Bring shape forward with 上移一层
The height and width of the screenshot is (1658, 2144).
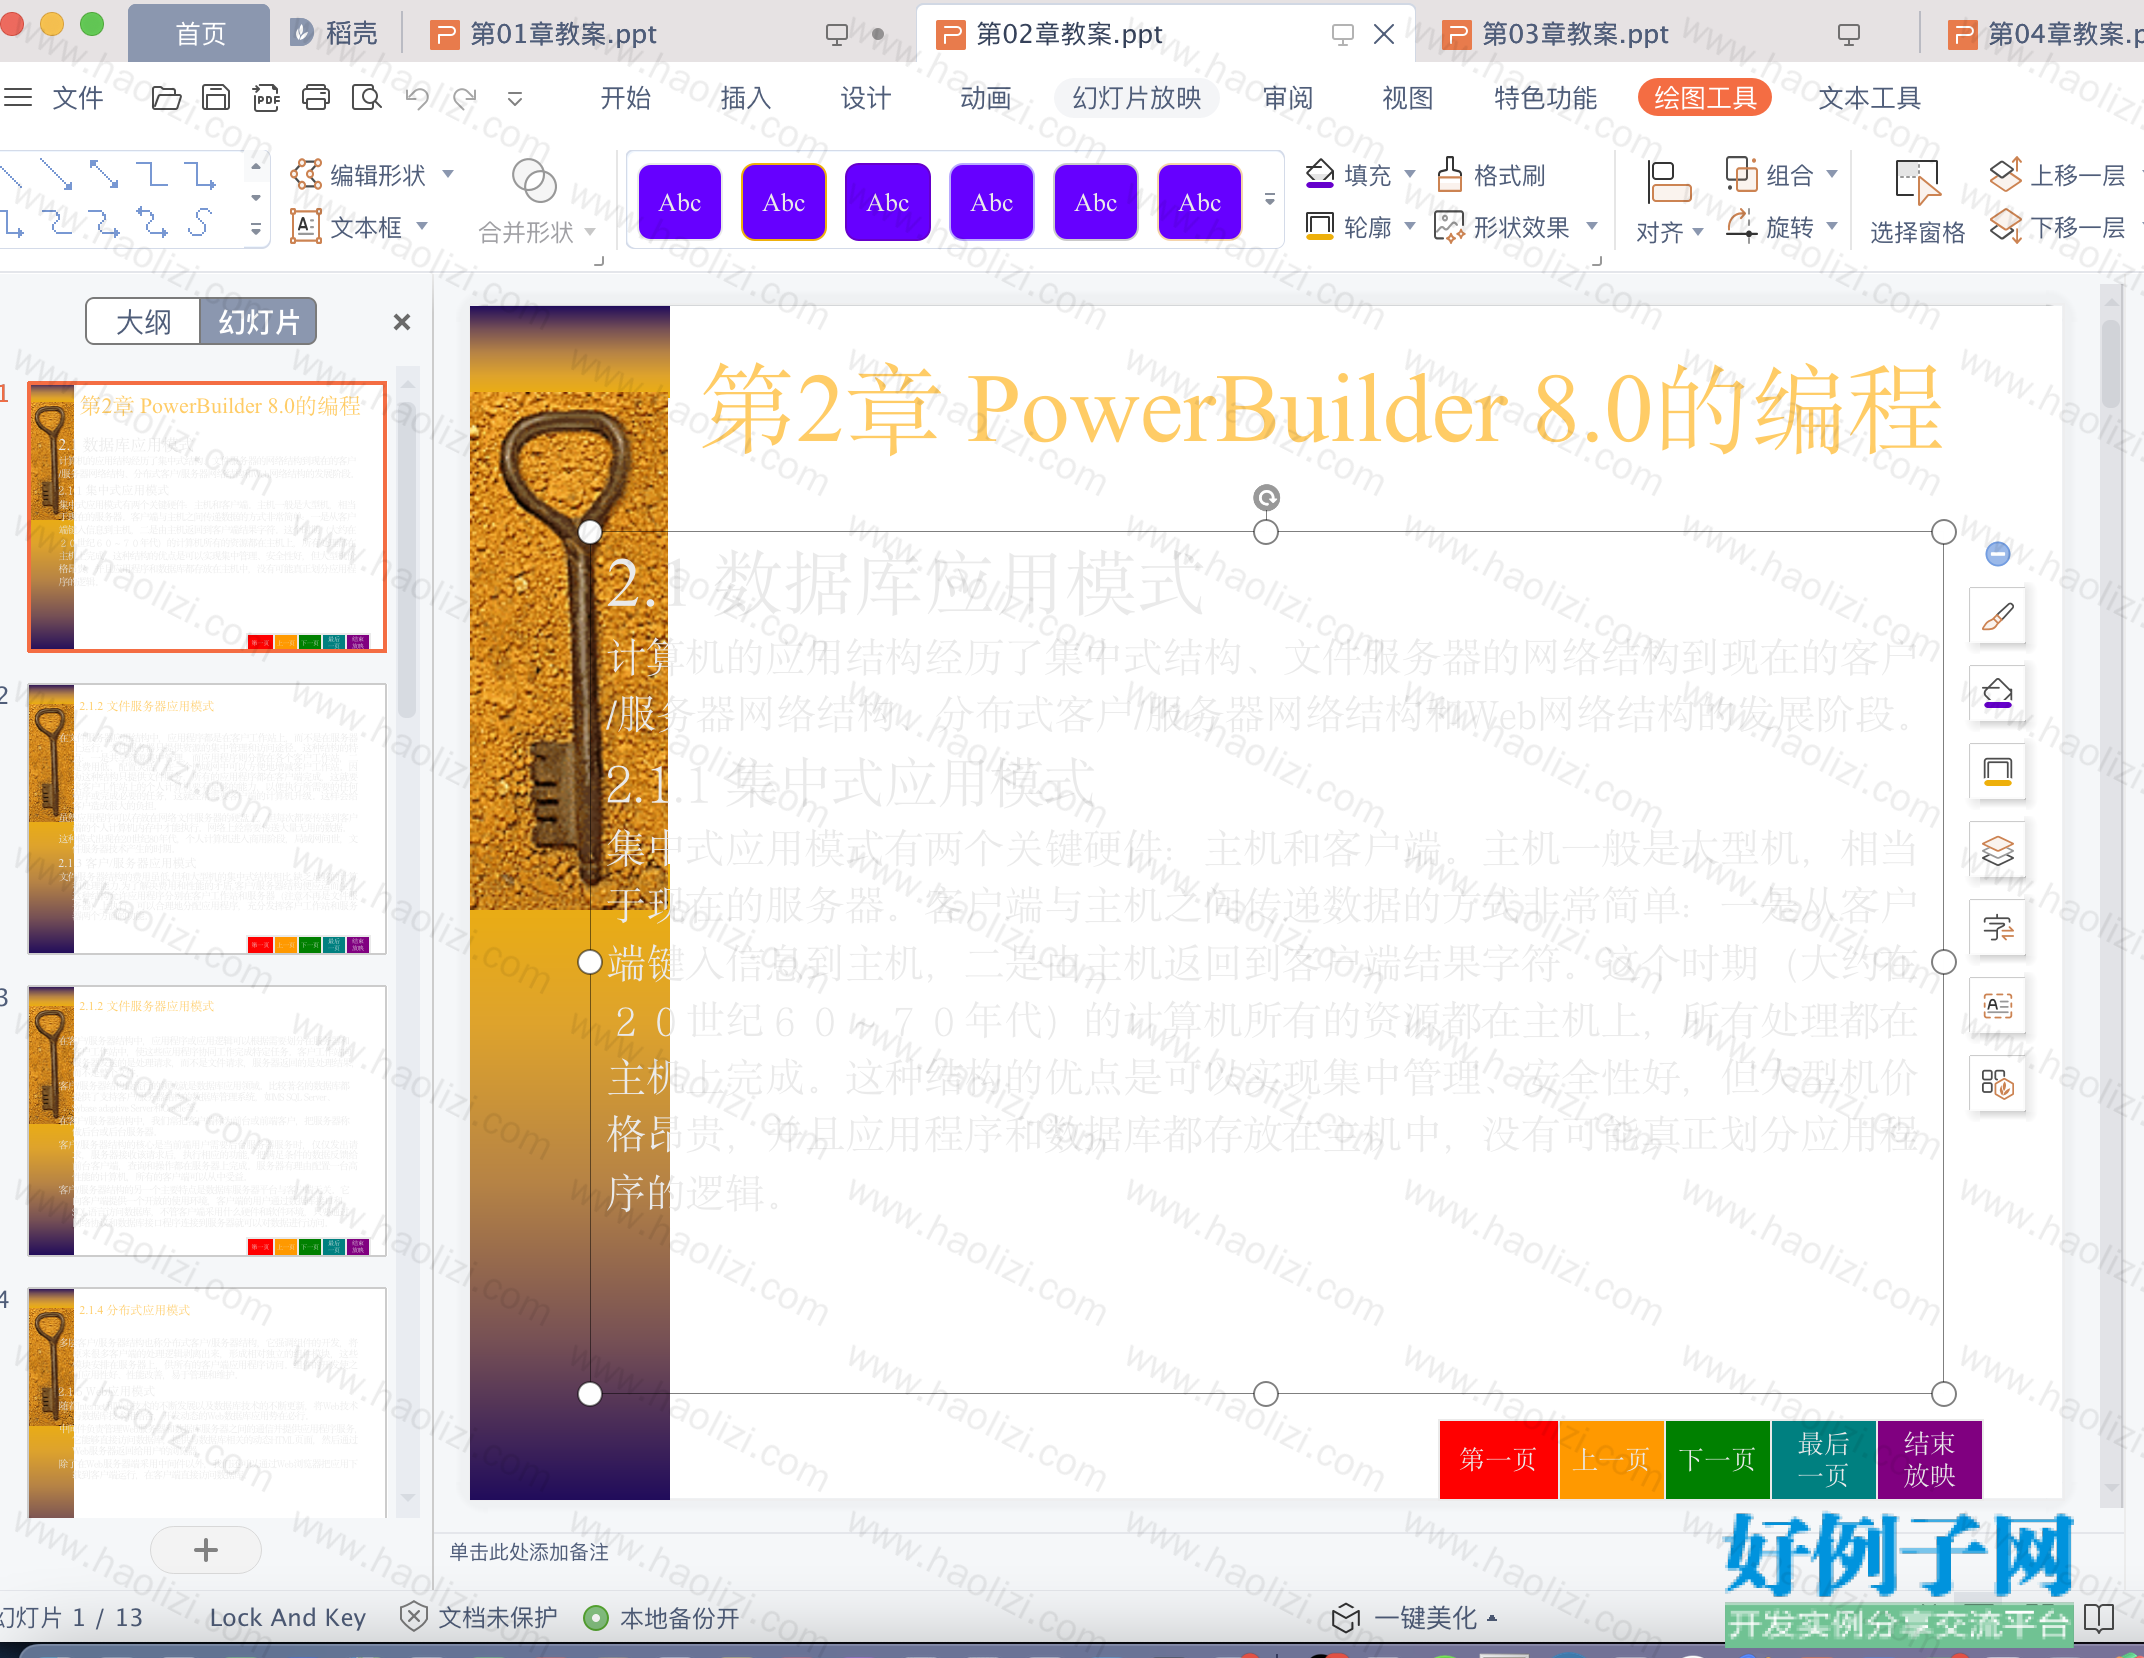[2058, 175]
